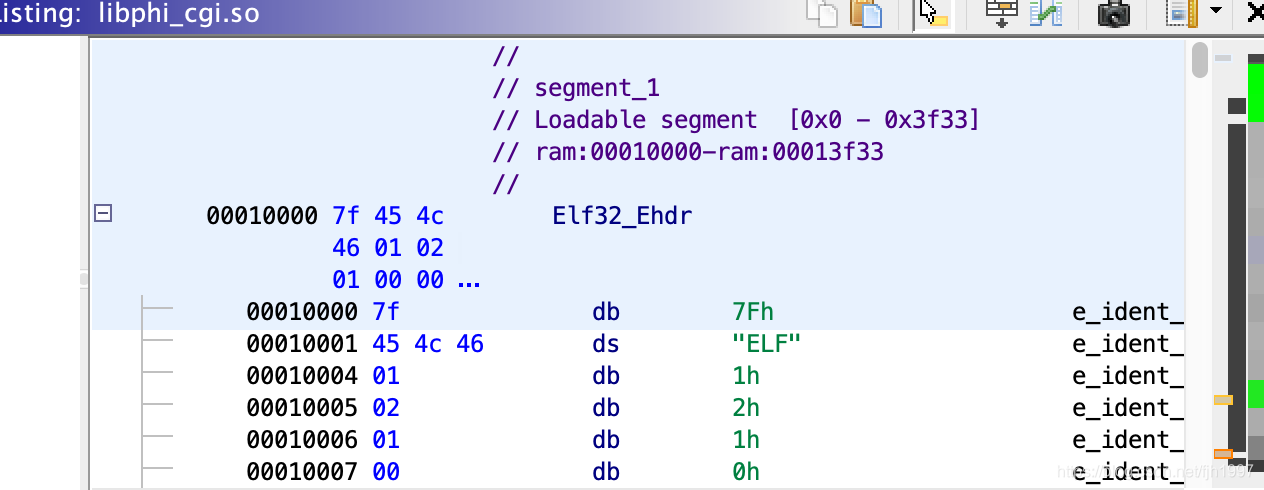Screen dimensions: 1264x490
Task: Select the Elf32_Ehdr label
Action: 622,216
